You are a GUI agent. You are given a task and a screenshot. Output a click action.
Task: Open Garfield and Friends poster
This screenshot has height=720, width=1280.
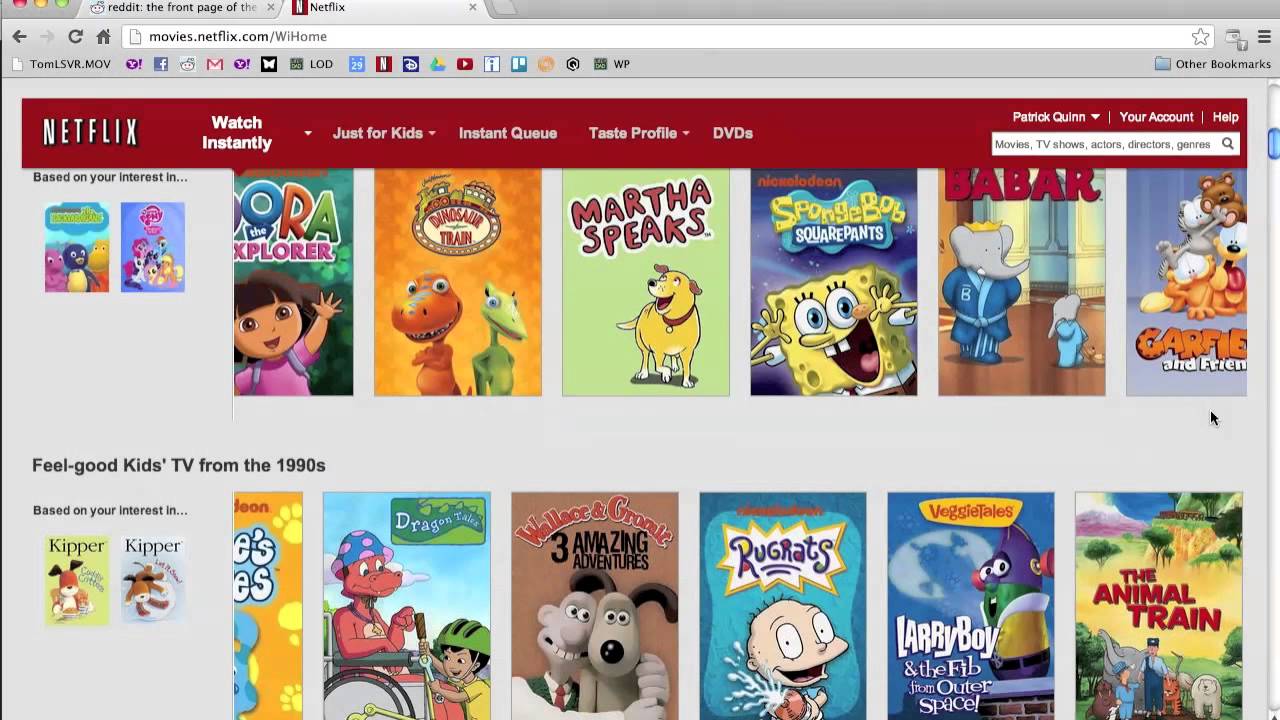coord(1187,282)
